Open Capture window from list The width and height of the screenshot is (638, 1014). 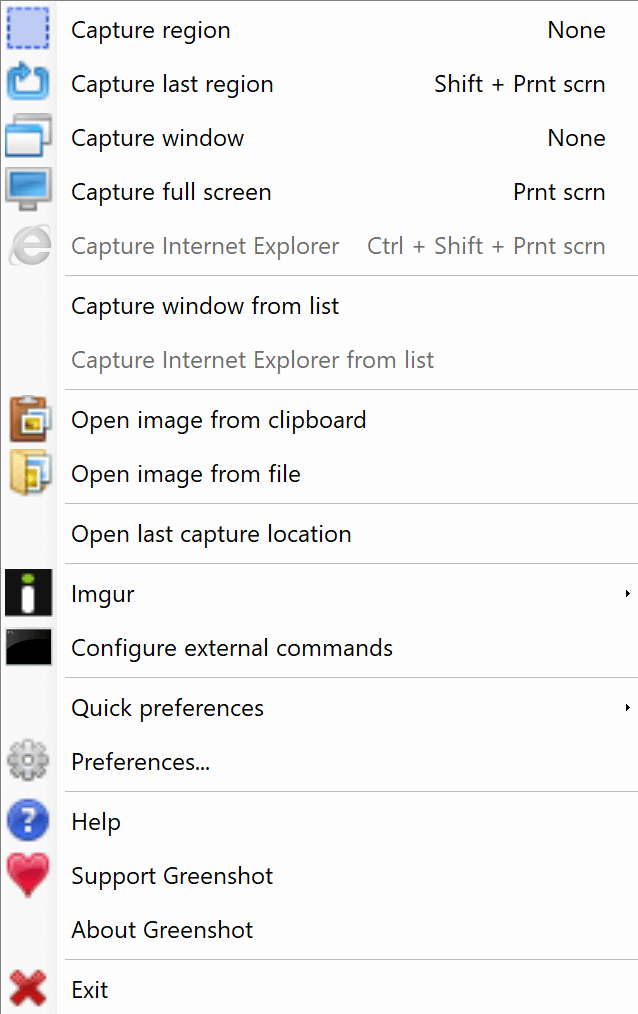205,306
